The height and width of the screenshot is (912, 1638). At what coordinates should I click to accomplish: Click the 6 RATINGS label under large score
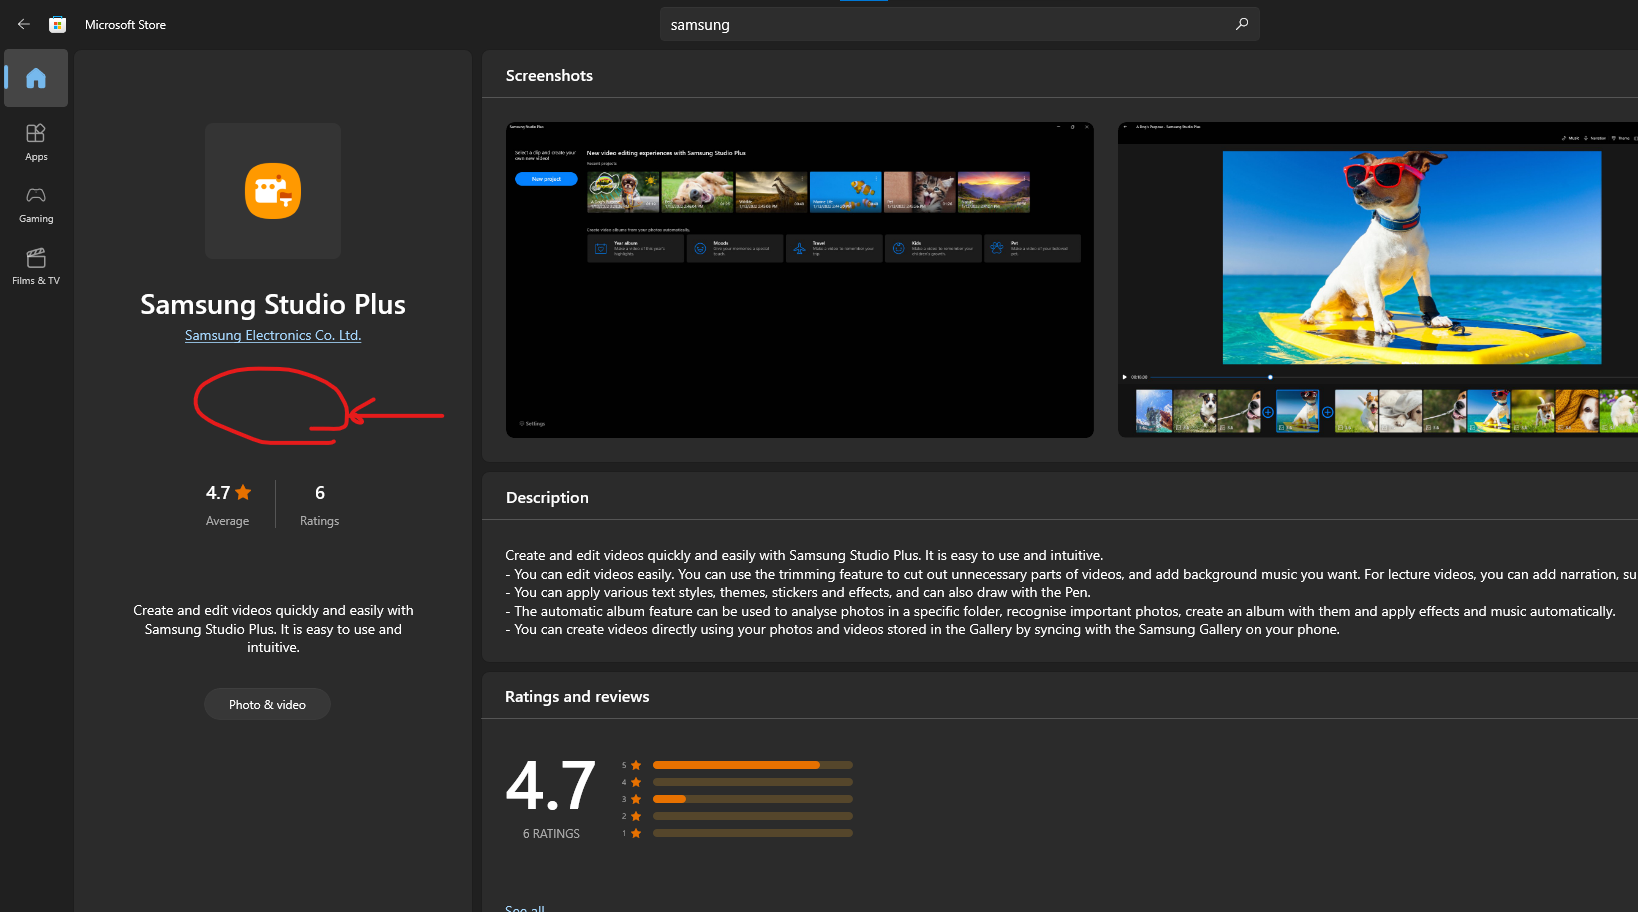click(x=551, y=834)
